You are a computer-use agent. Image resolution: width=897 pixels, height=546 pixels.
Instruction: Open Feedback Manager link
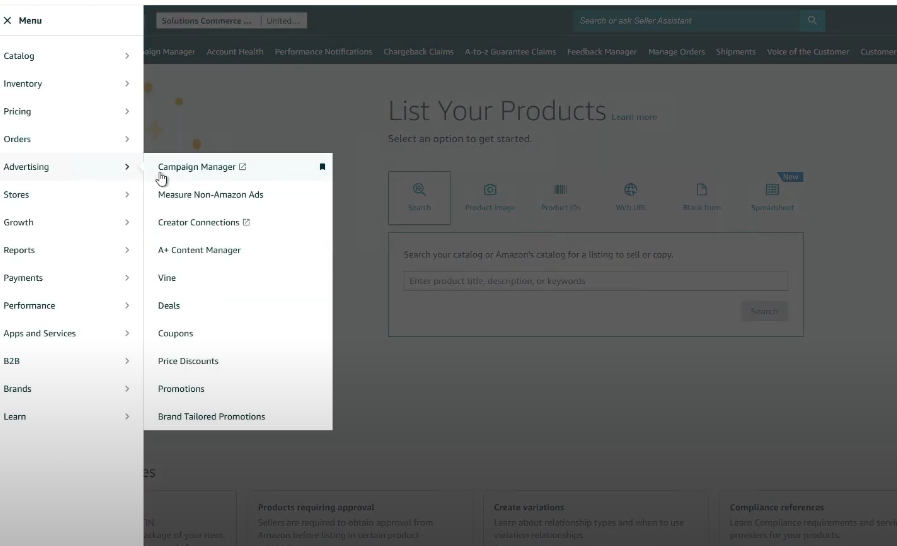[x=602, y=52]
